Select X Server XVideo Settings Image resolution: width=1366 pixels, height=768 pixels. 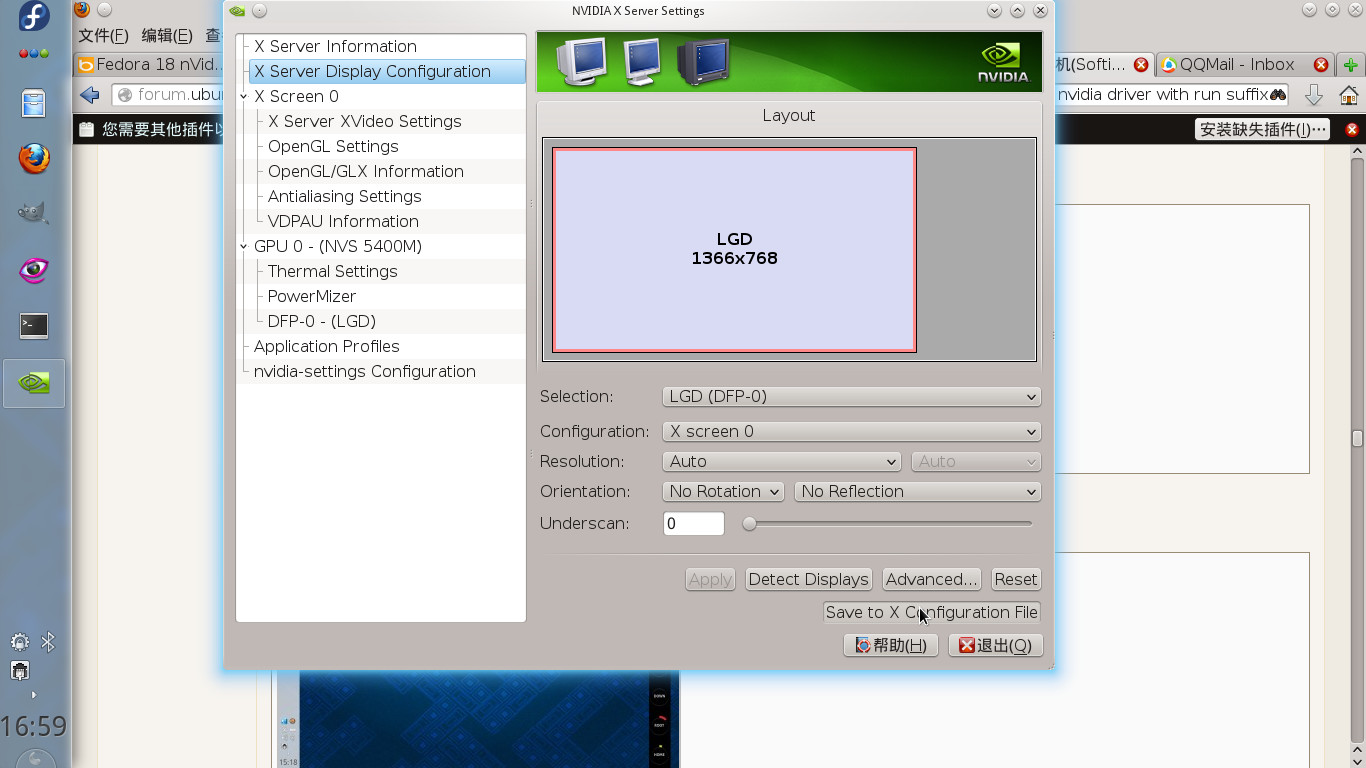pos(364,122)
